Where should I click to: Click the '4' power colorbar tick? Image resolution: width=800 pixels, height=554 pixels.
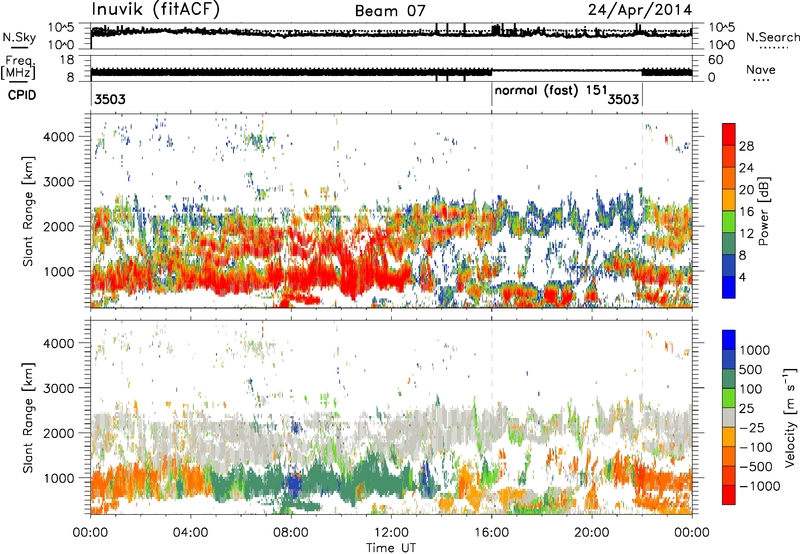pos(742,278)
